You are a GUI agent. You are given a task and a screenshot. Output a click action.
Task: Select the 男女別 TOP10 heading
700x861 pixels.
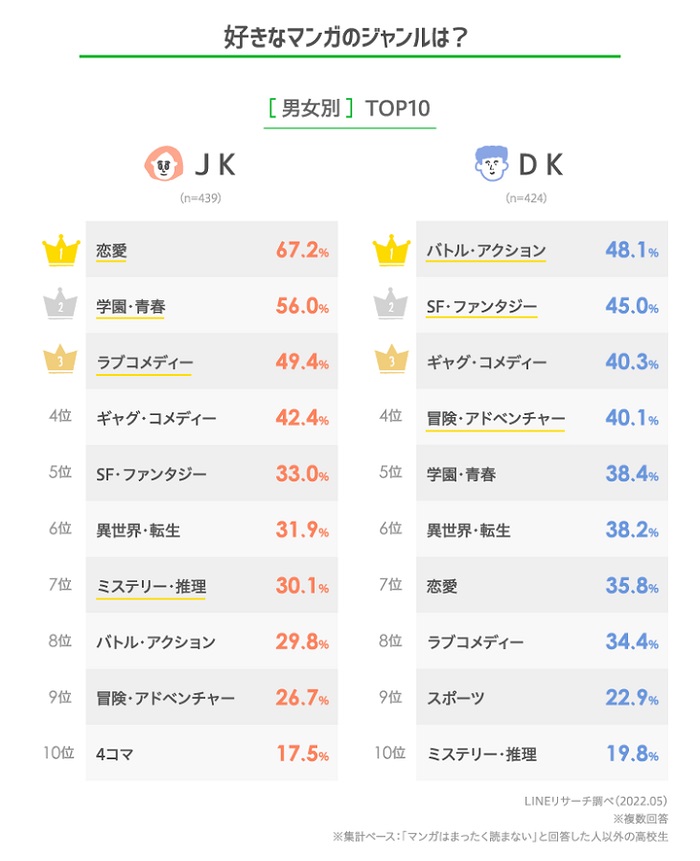click(349, 107)
